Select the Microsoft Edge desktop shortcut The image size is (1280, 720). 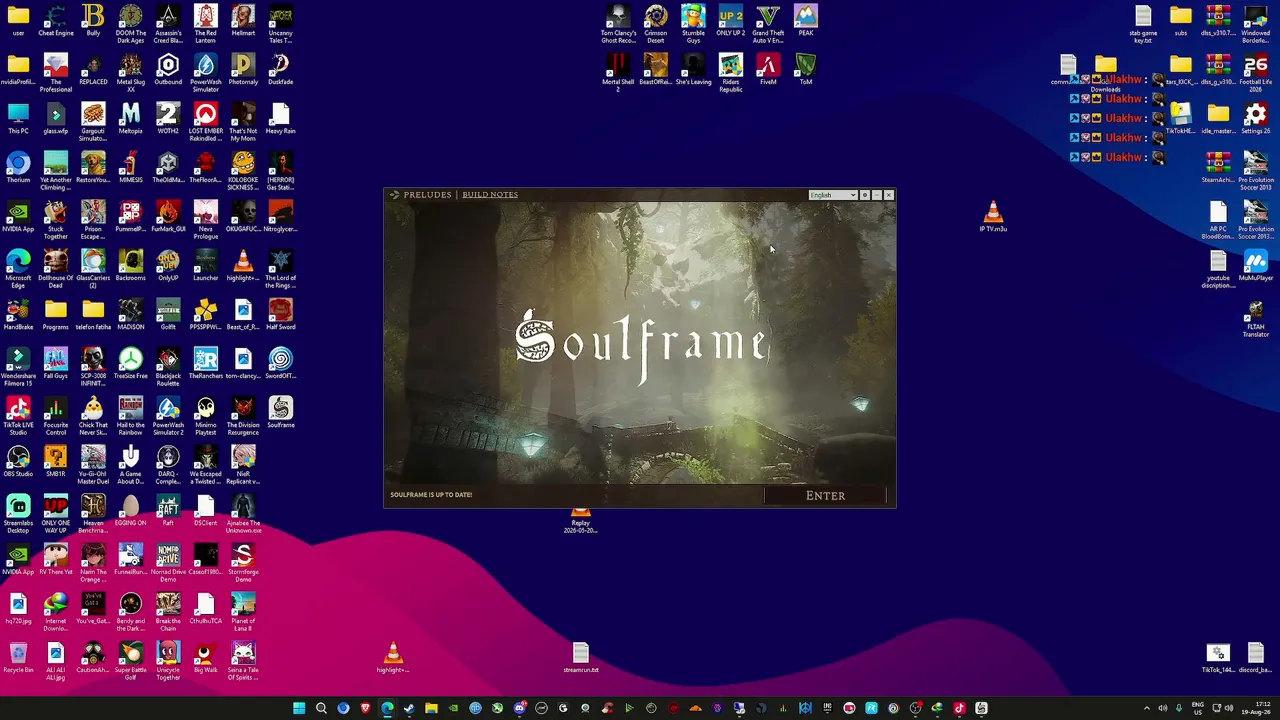coord(18,268)
